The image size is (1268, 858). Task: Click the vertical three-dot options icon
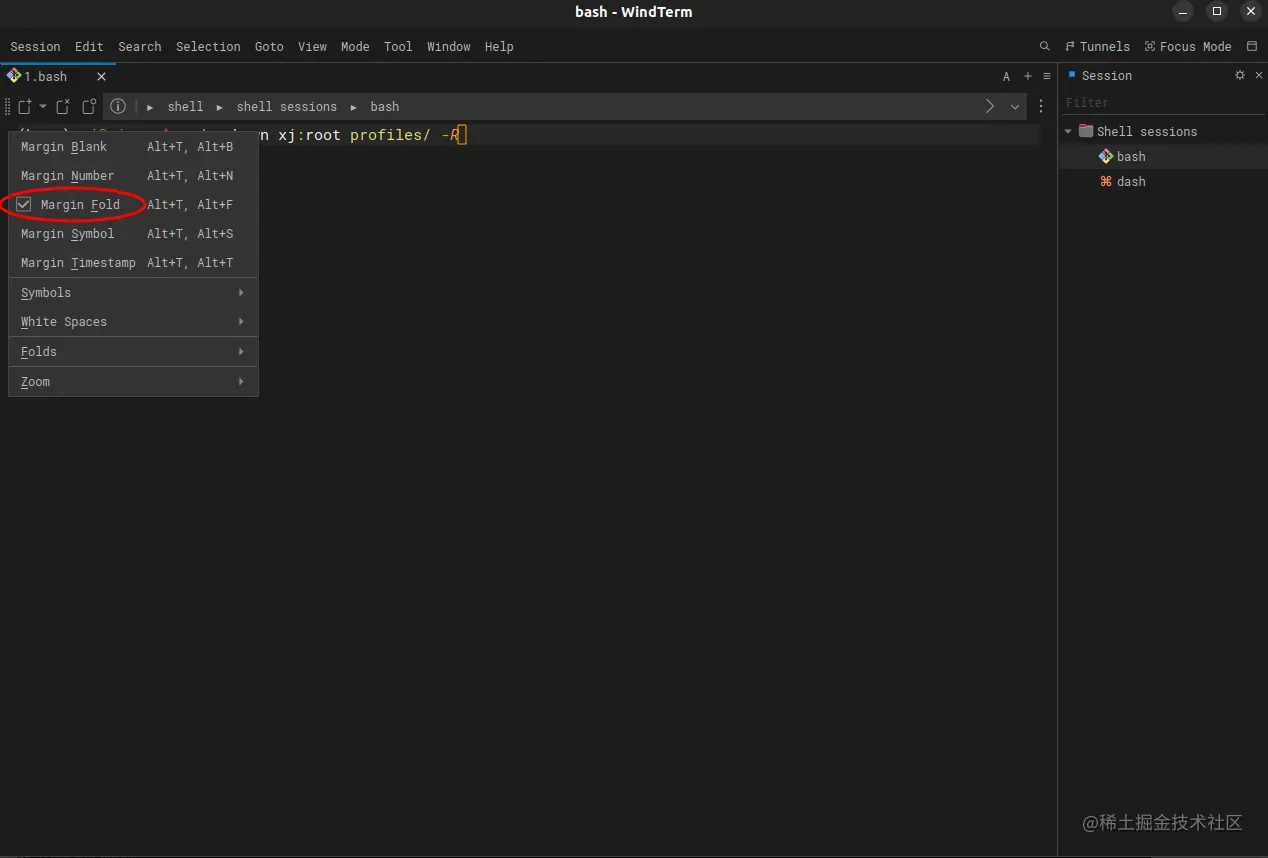click(x=1041, y=106)
